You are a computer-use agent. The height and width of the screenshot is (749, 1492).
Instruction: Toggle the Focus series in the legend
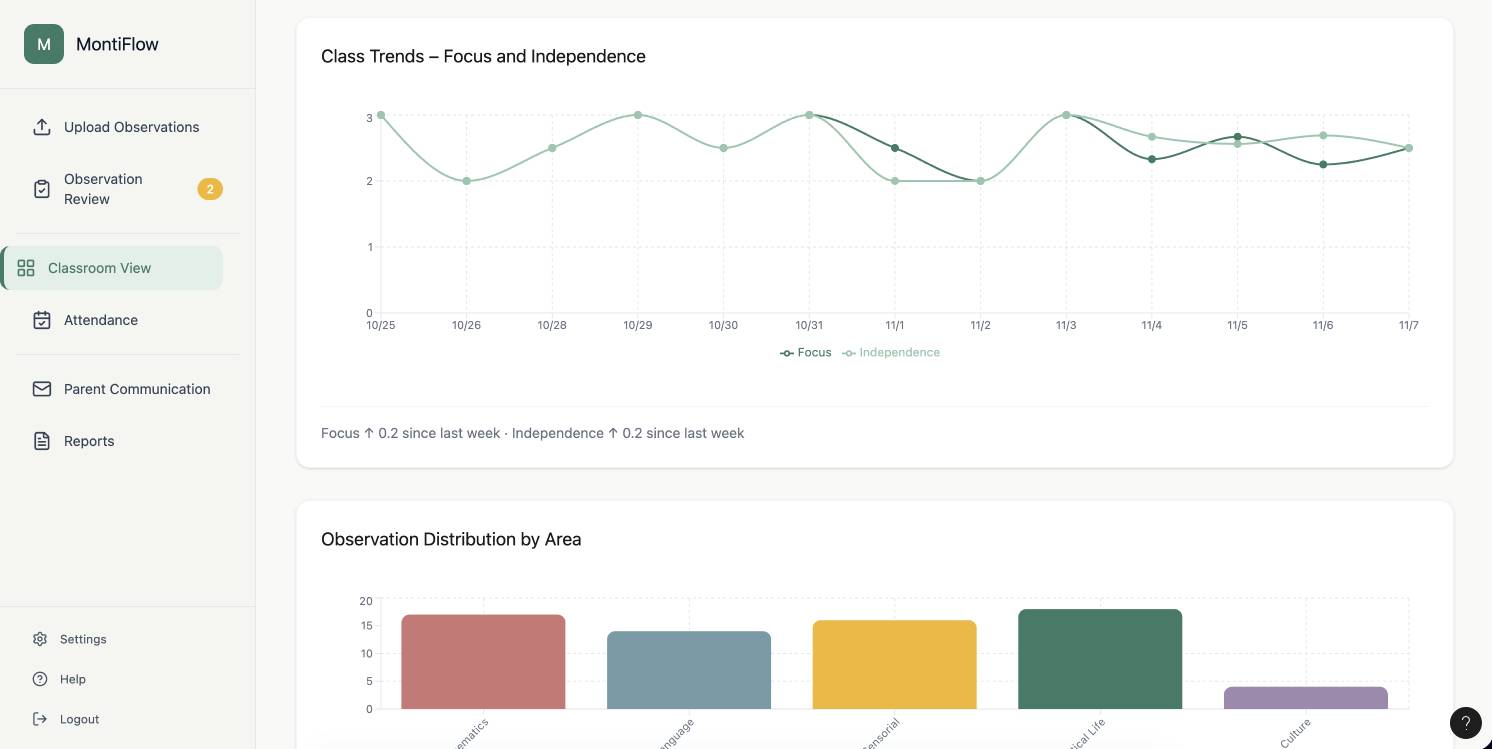click(x=805, y=352)
